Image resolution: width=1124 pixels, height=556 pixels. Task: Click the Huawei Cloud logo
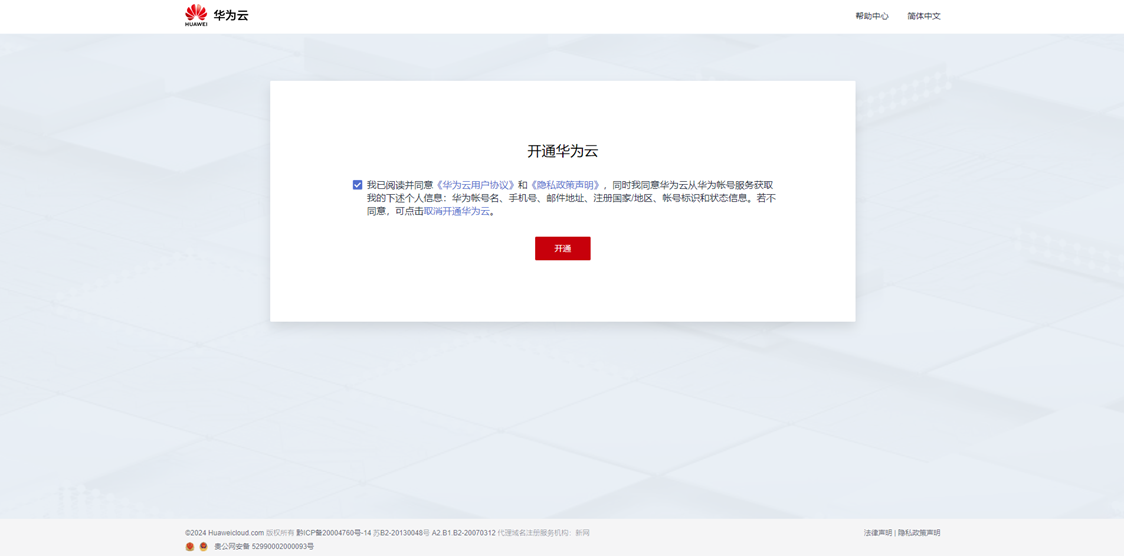(216, 15)
